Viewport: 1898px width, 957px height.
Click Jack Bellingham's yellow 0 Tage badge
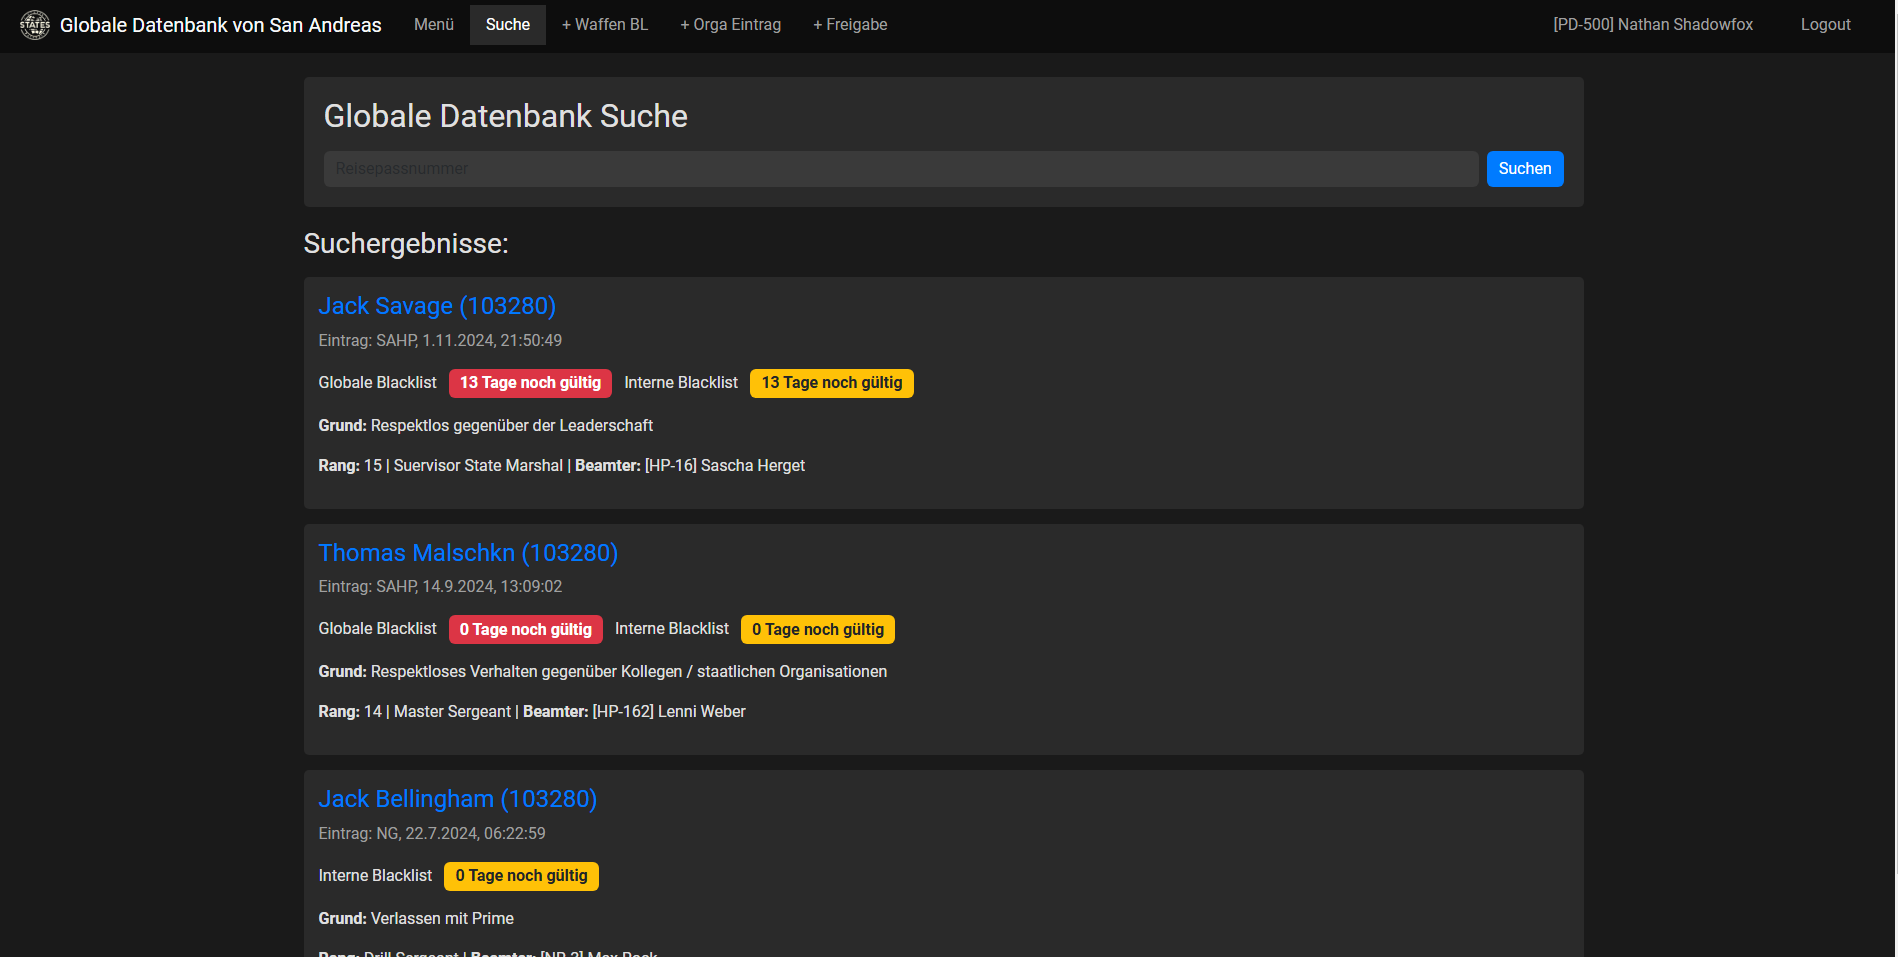tap(521, 876)
